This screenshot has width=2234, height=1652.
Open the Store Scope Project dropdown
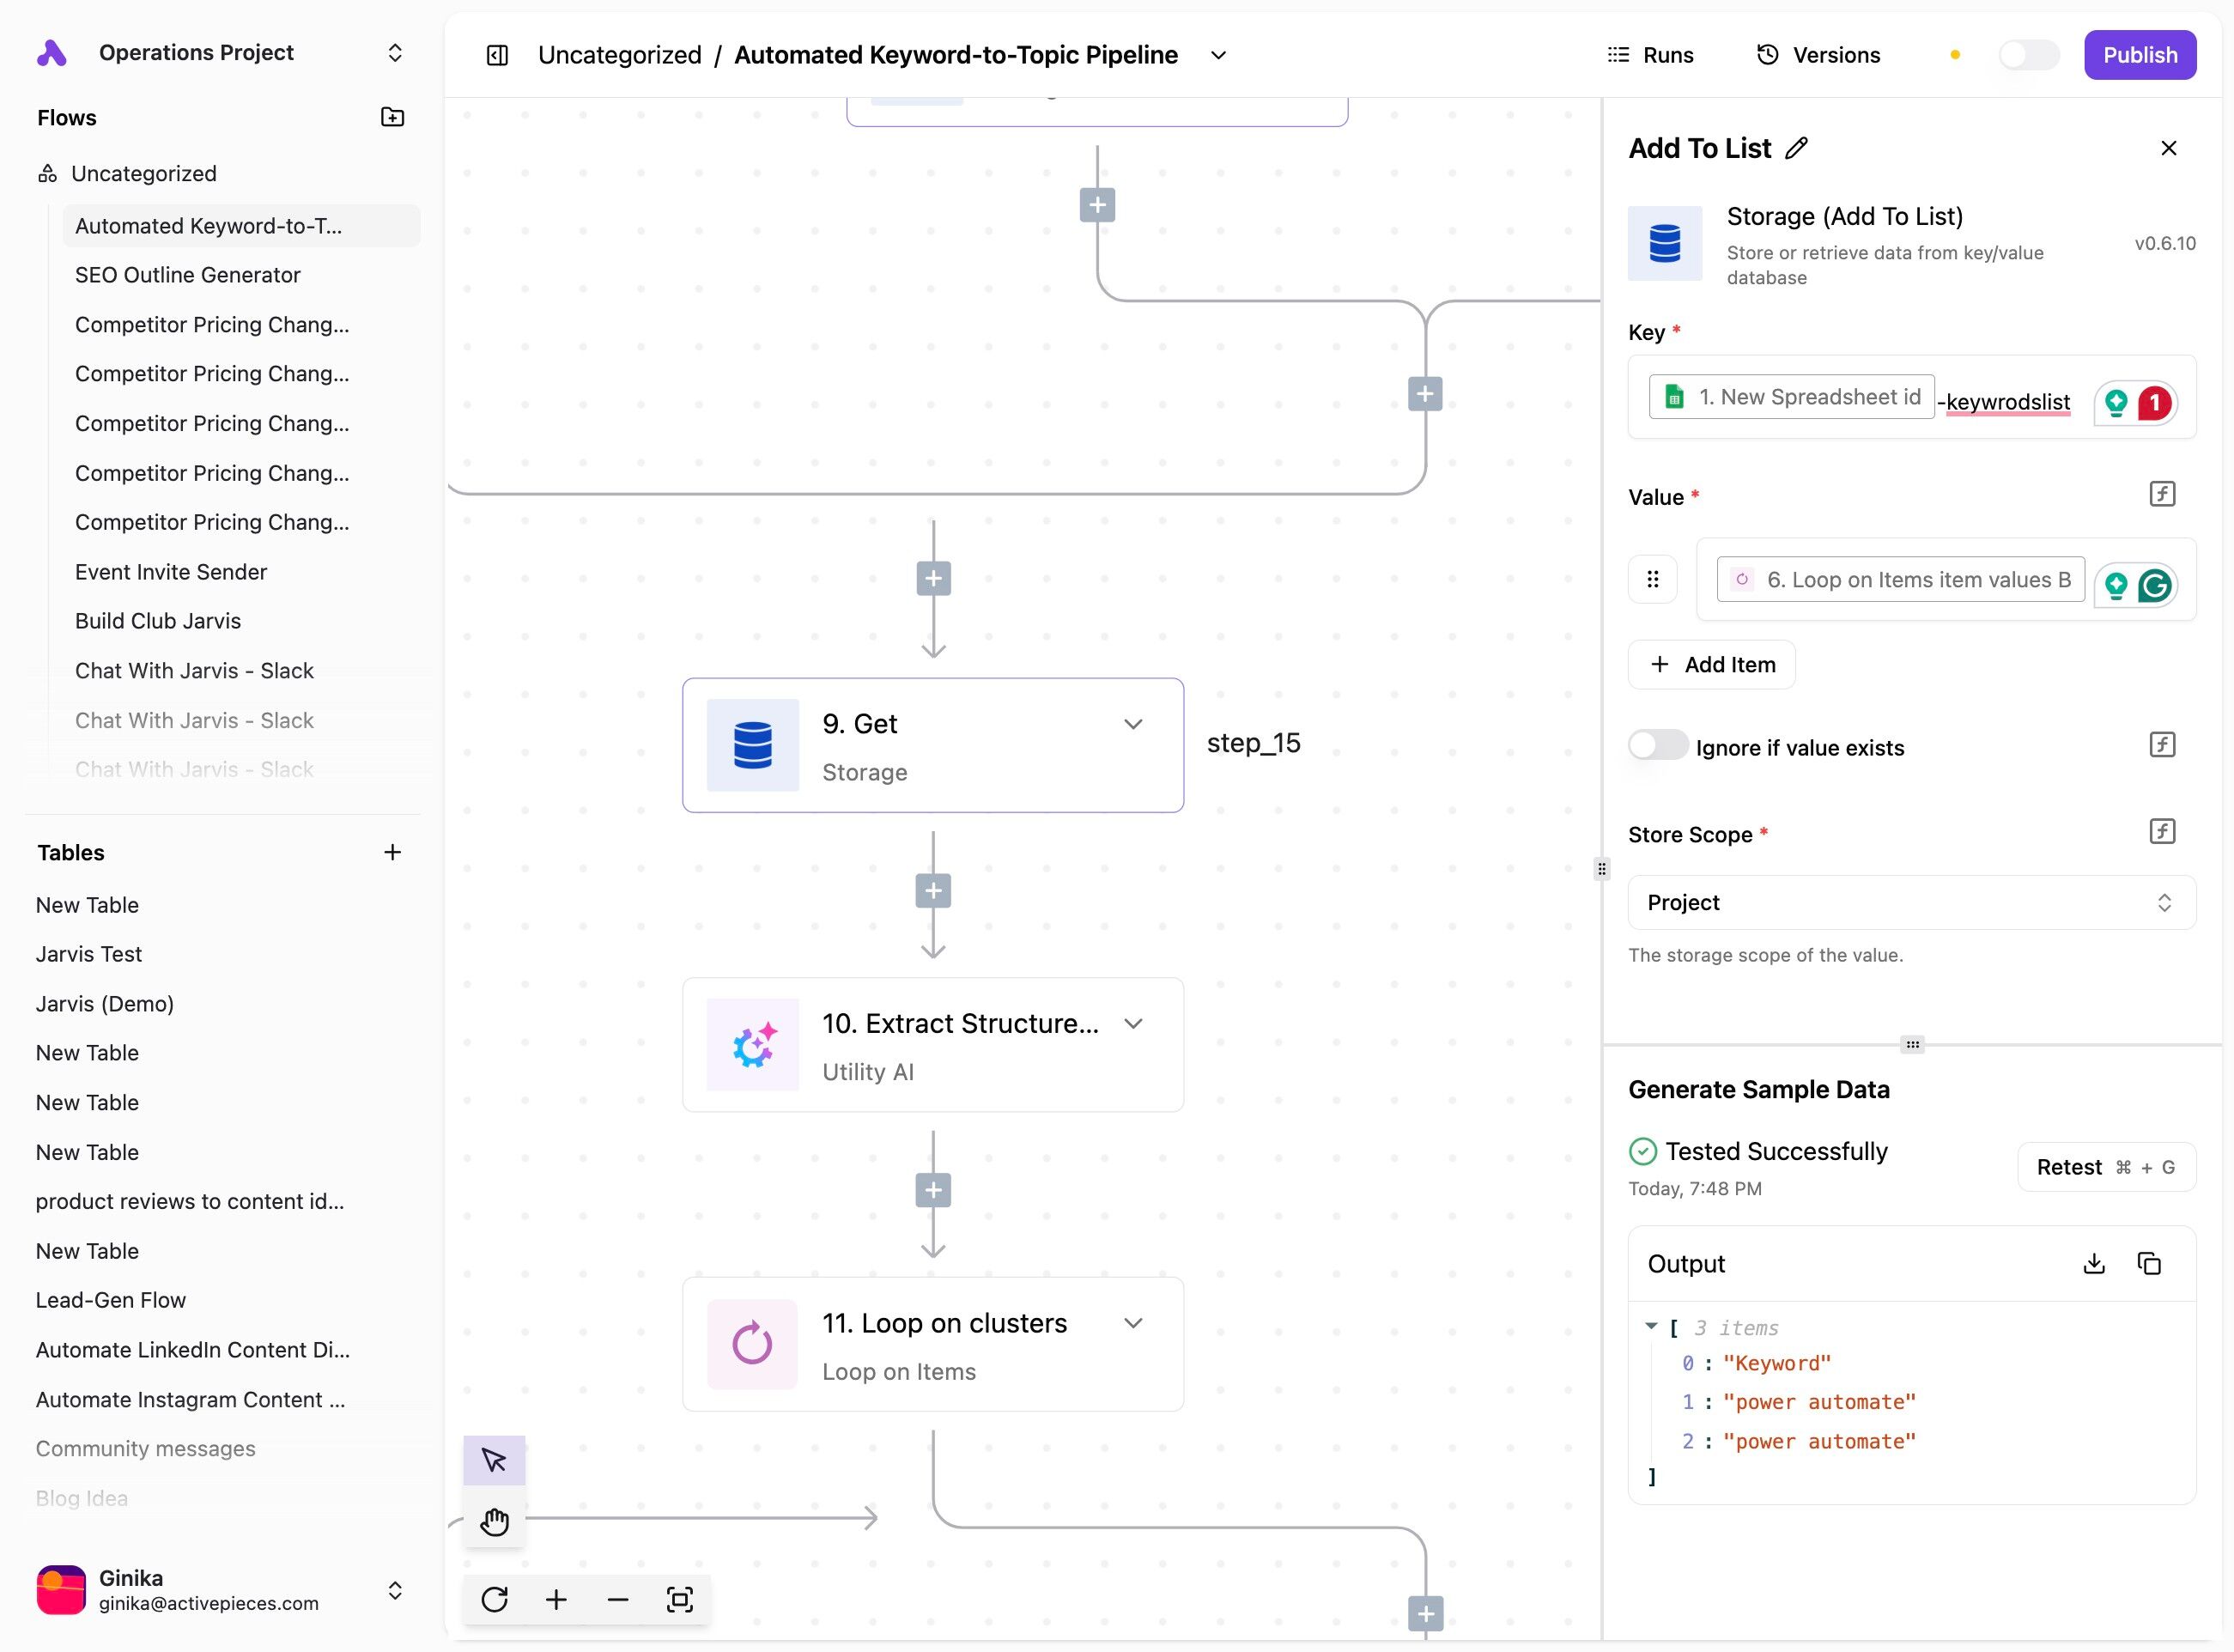pos(1911,902)
